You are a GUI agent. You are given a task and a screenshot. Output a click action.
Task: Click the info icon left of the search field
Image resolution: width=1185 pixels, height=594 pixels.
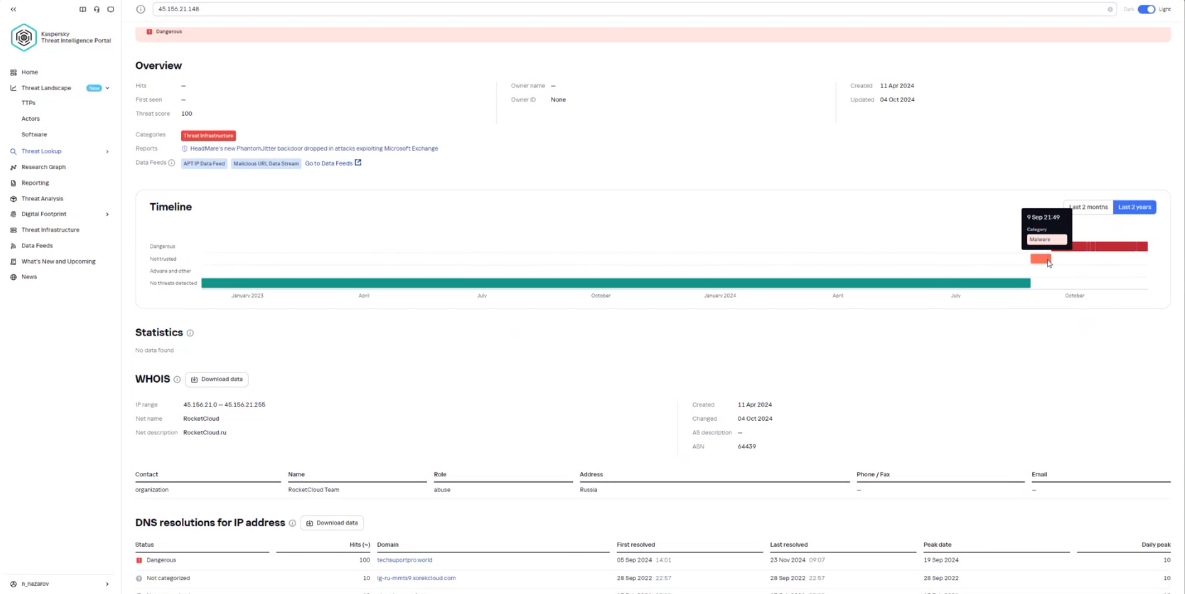coord(141,9)
